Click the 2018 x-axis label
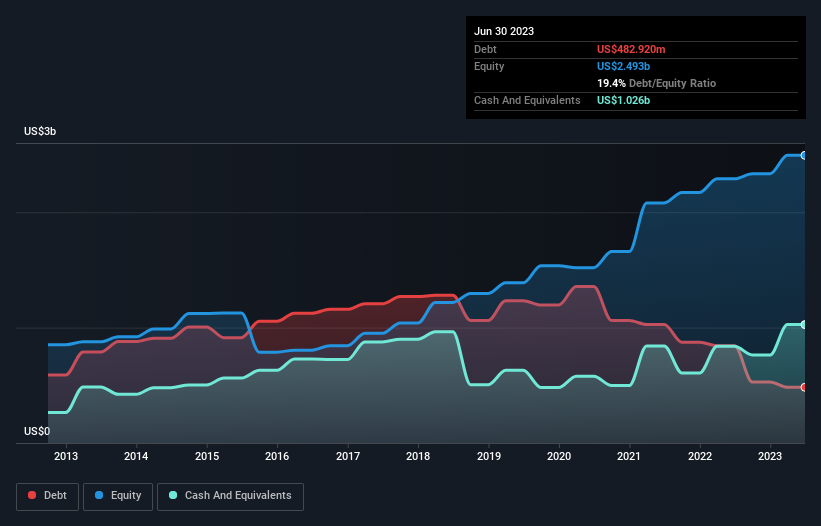This screenshot has height=526, width=821. pyautogui.click(x=418, y=456)
